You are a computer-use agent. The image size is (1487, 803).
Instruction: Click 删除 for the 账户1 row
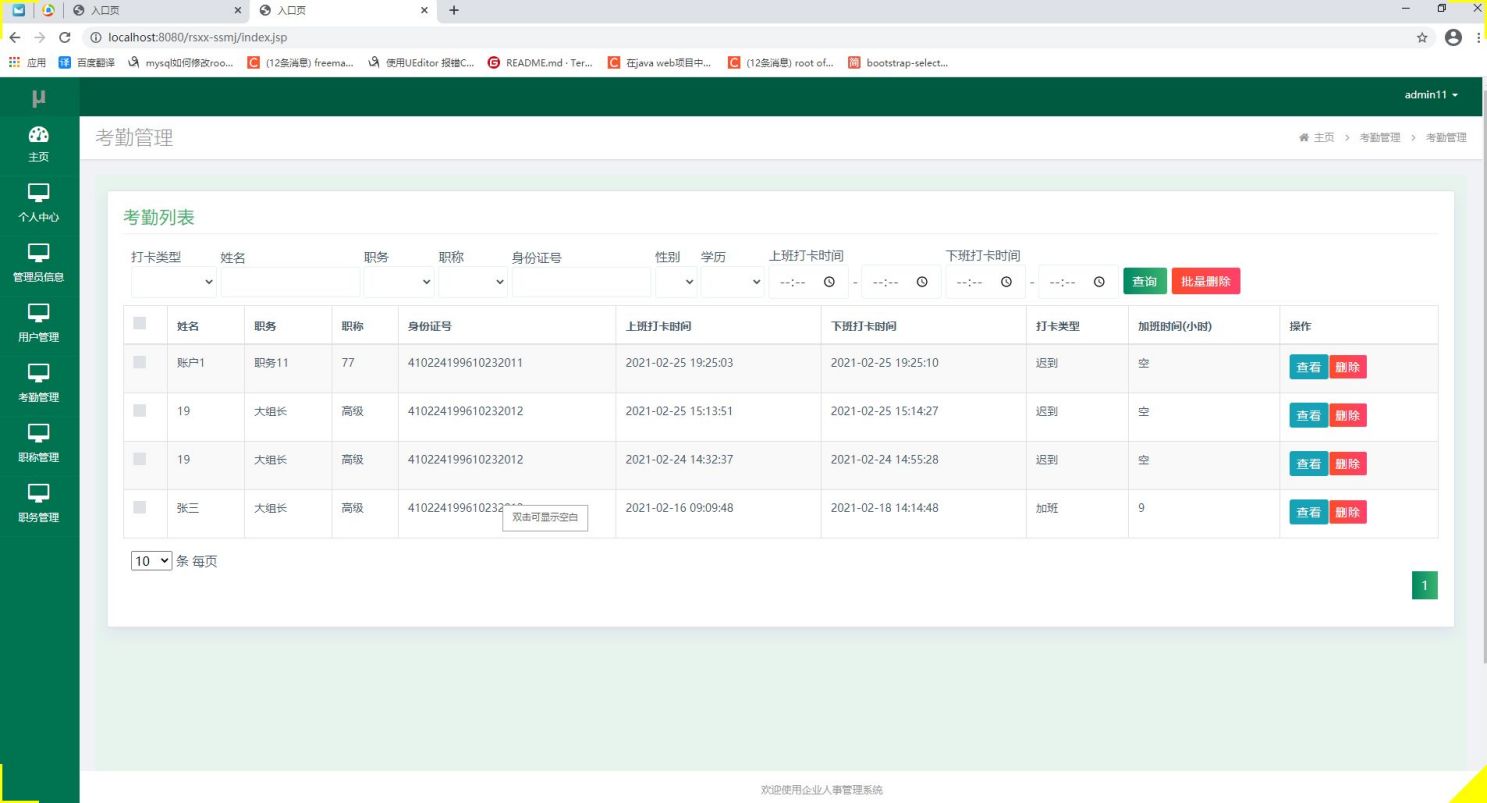pyautogui.click(x=1347, y=367)
